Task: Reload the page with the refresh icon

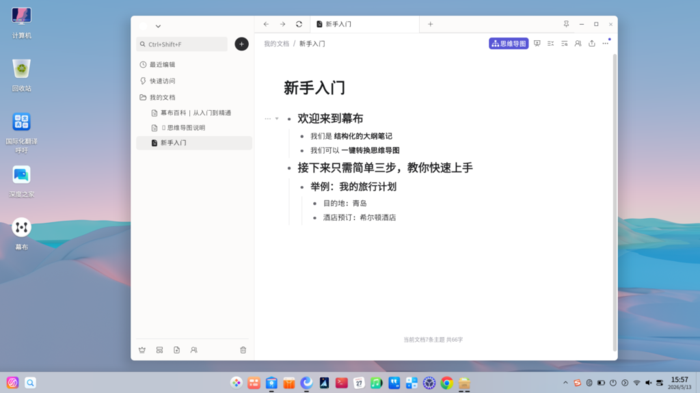Action: pos(299,24)
